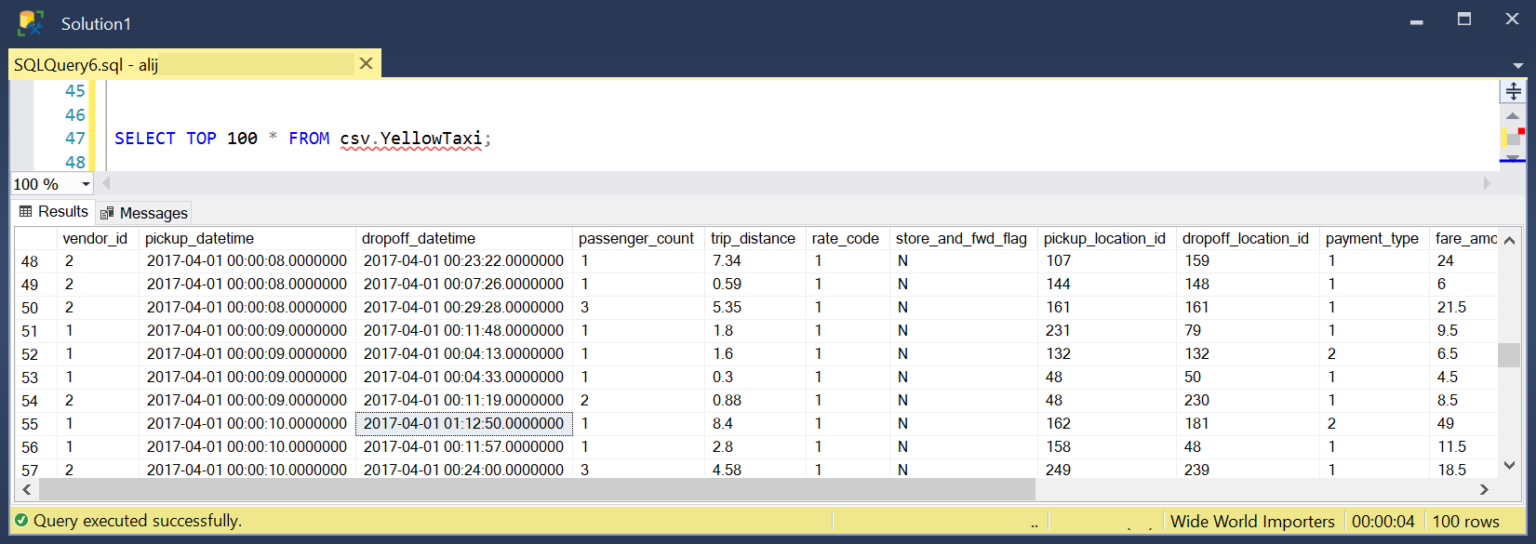Click the results vertical scrollbar thumb

click(1509, 355)
